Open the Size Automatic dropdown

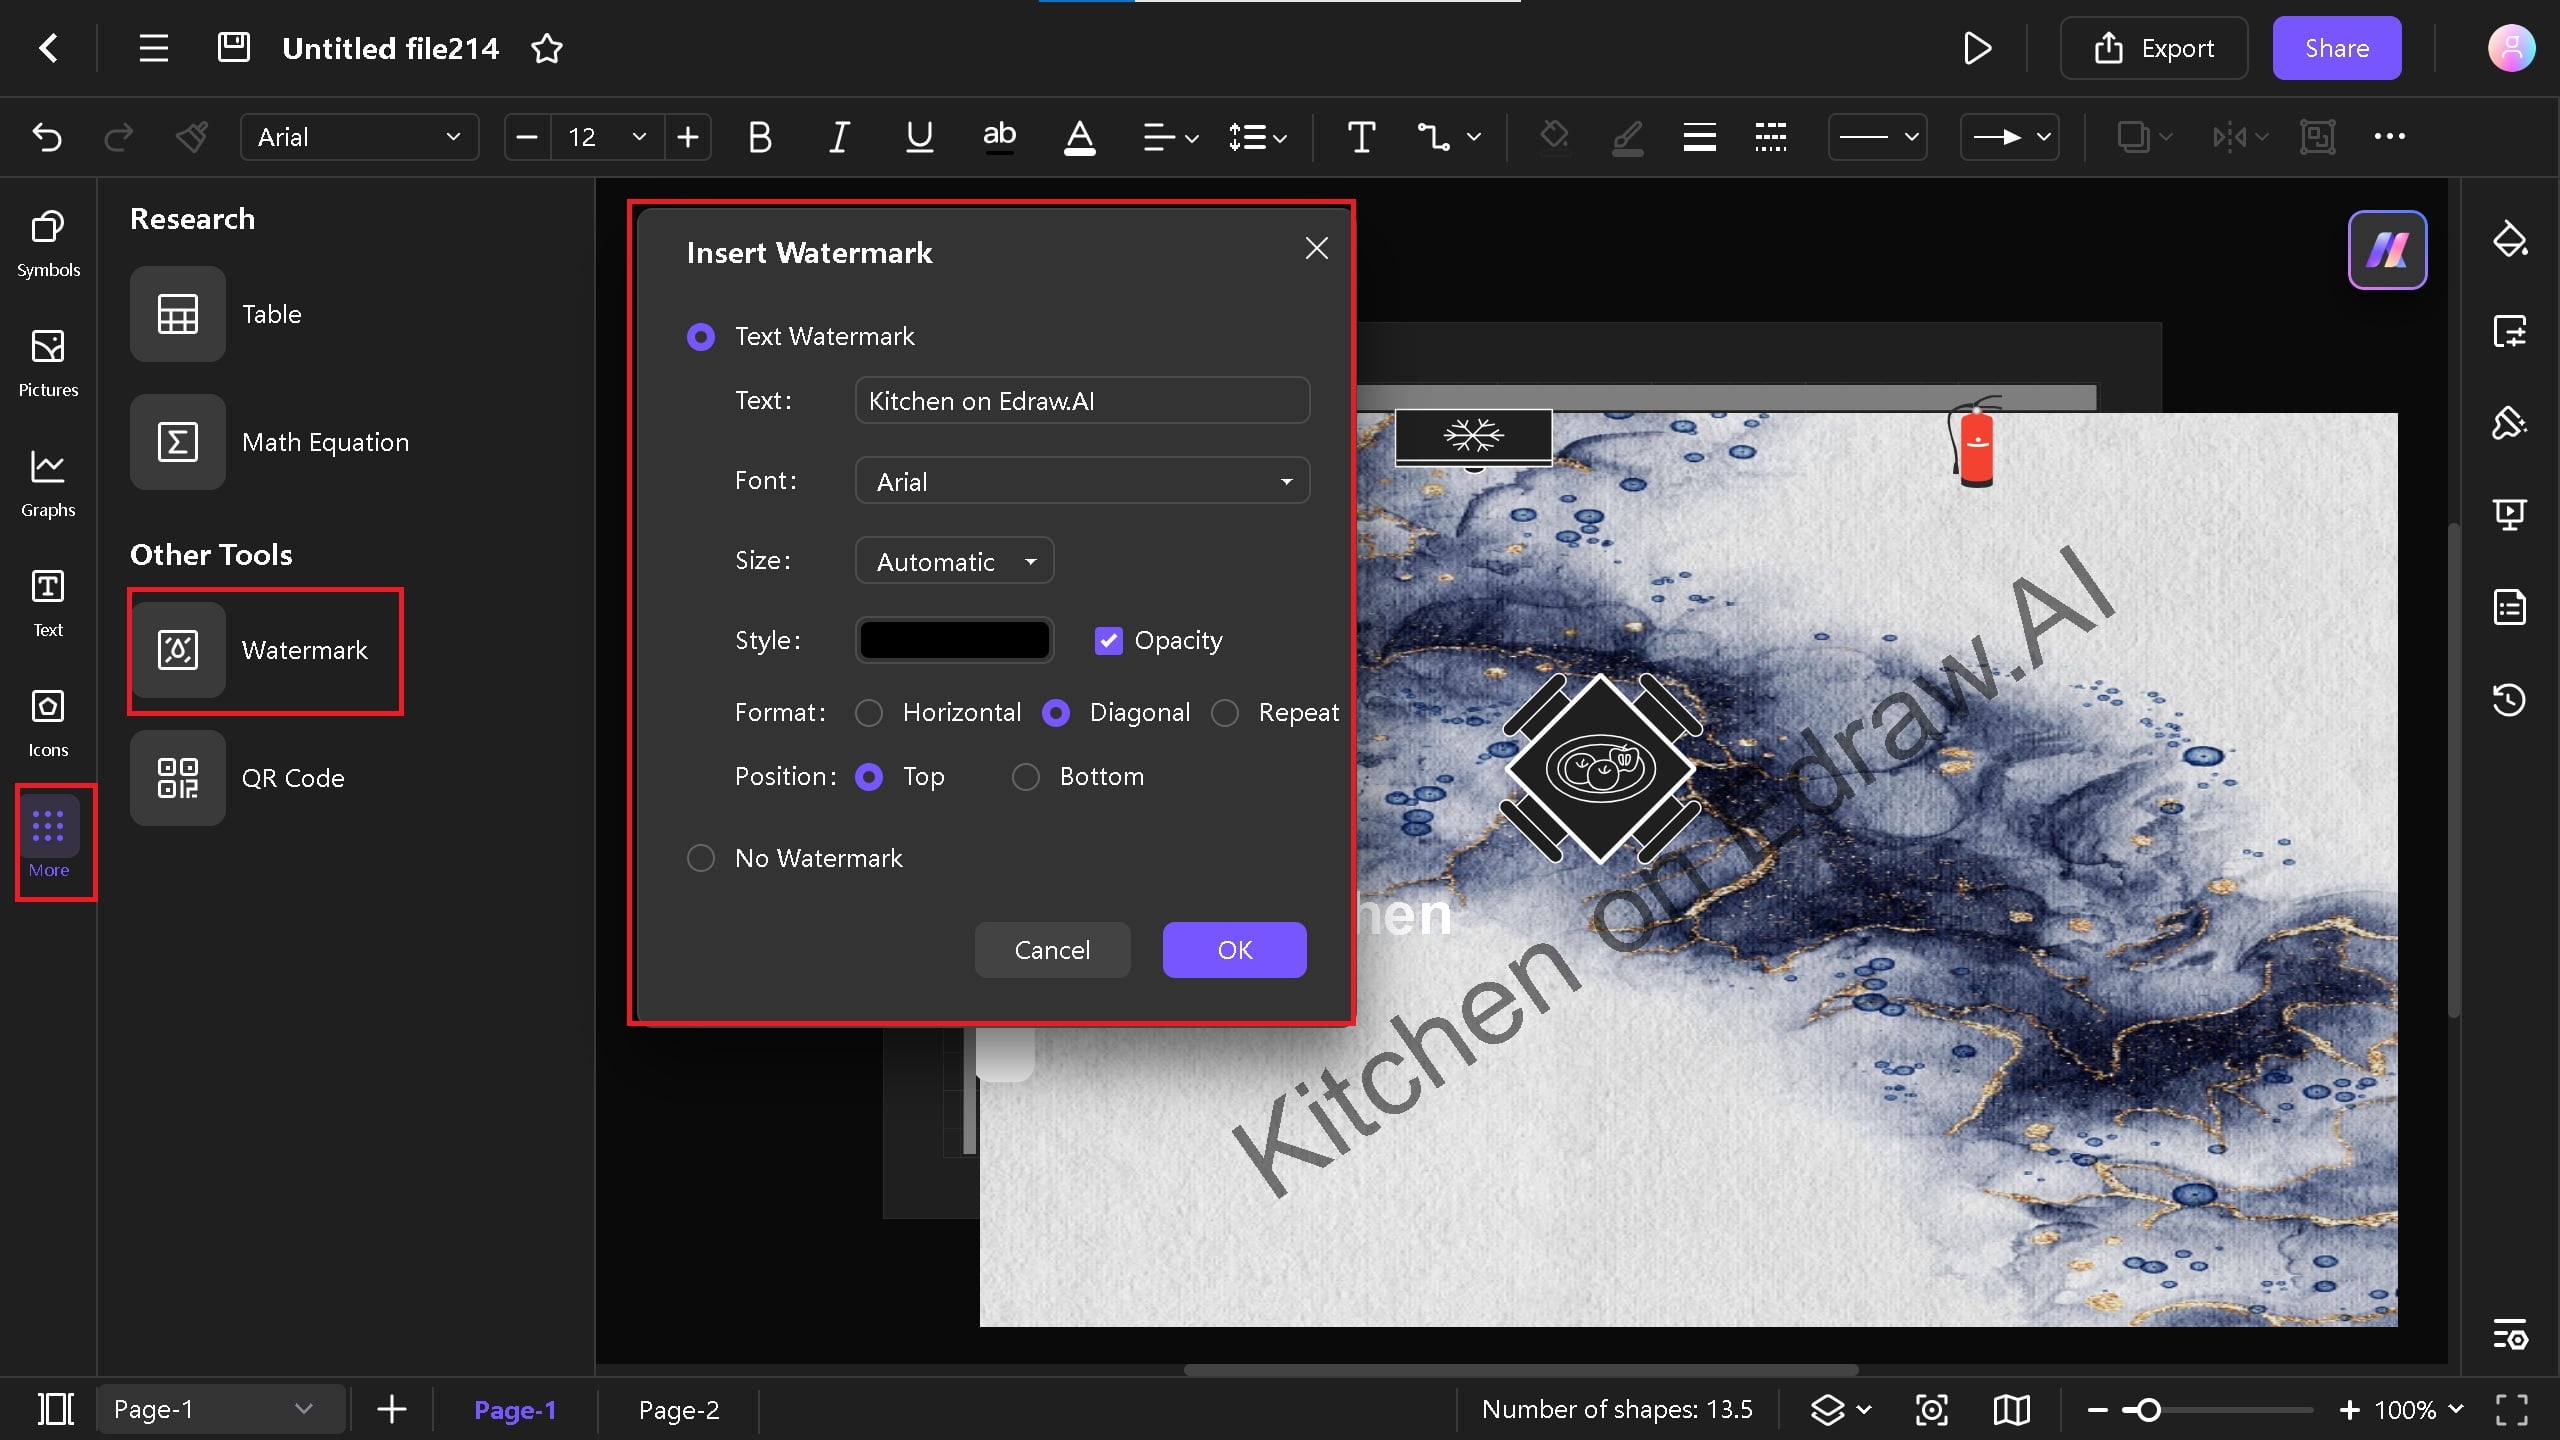pyautogui.click(x=954, y=561)
